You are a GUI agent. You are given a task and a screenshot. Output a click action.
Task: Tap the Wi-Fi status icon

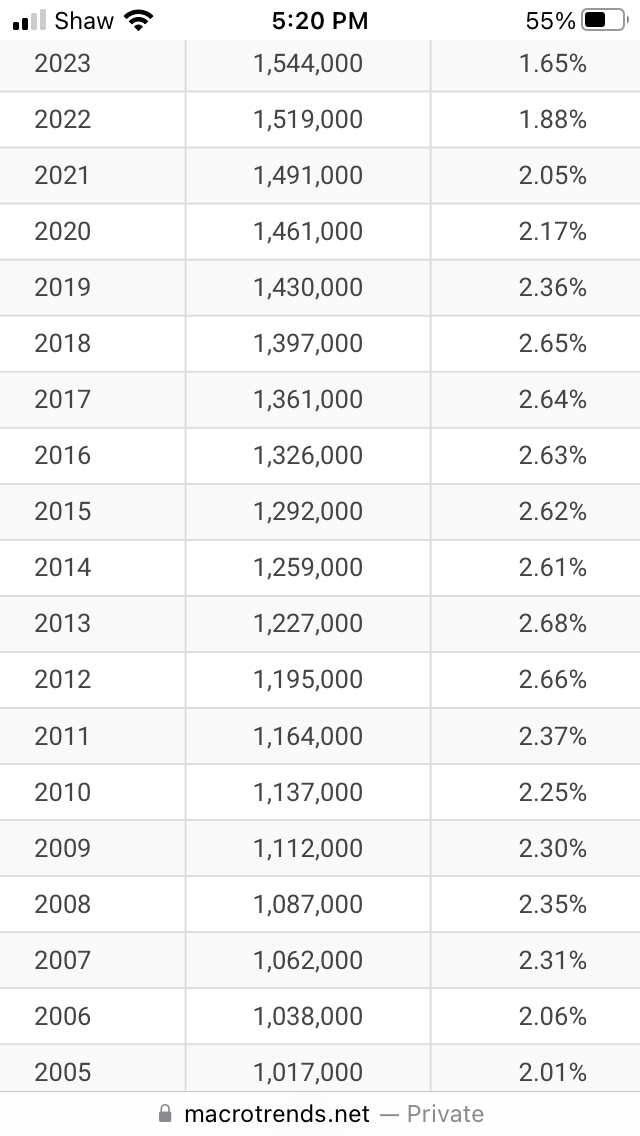click(140, 20)
